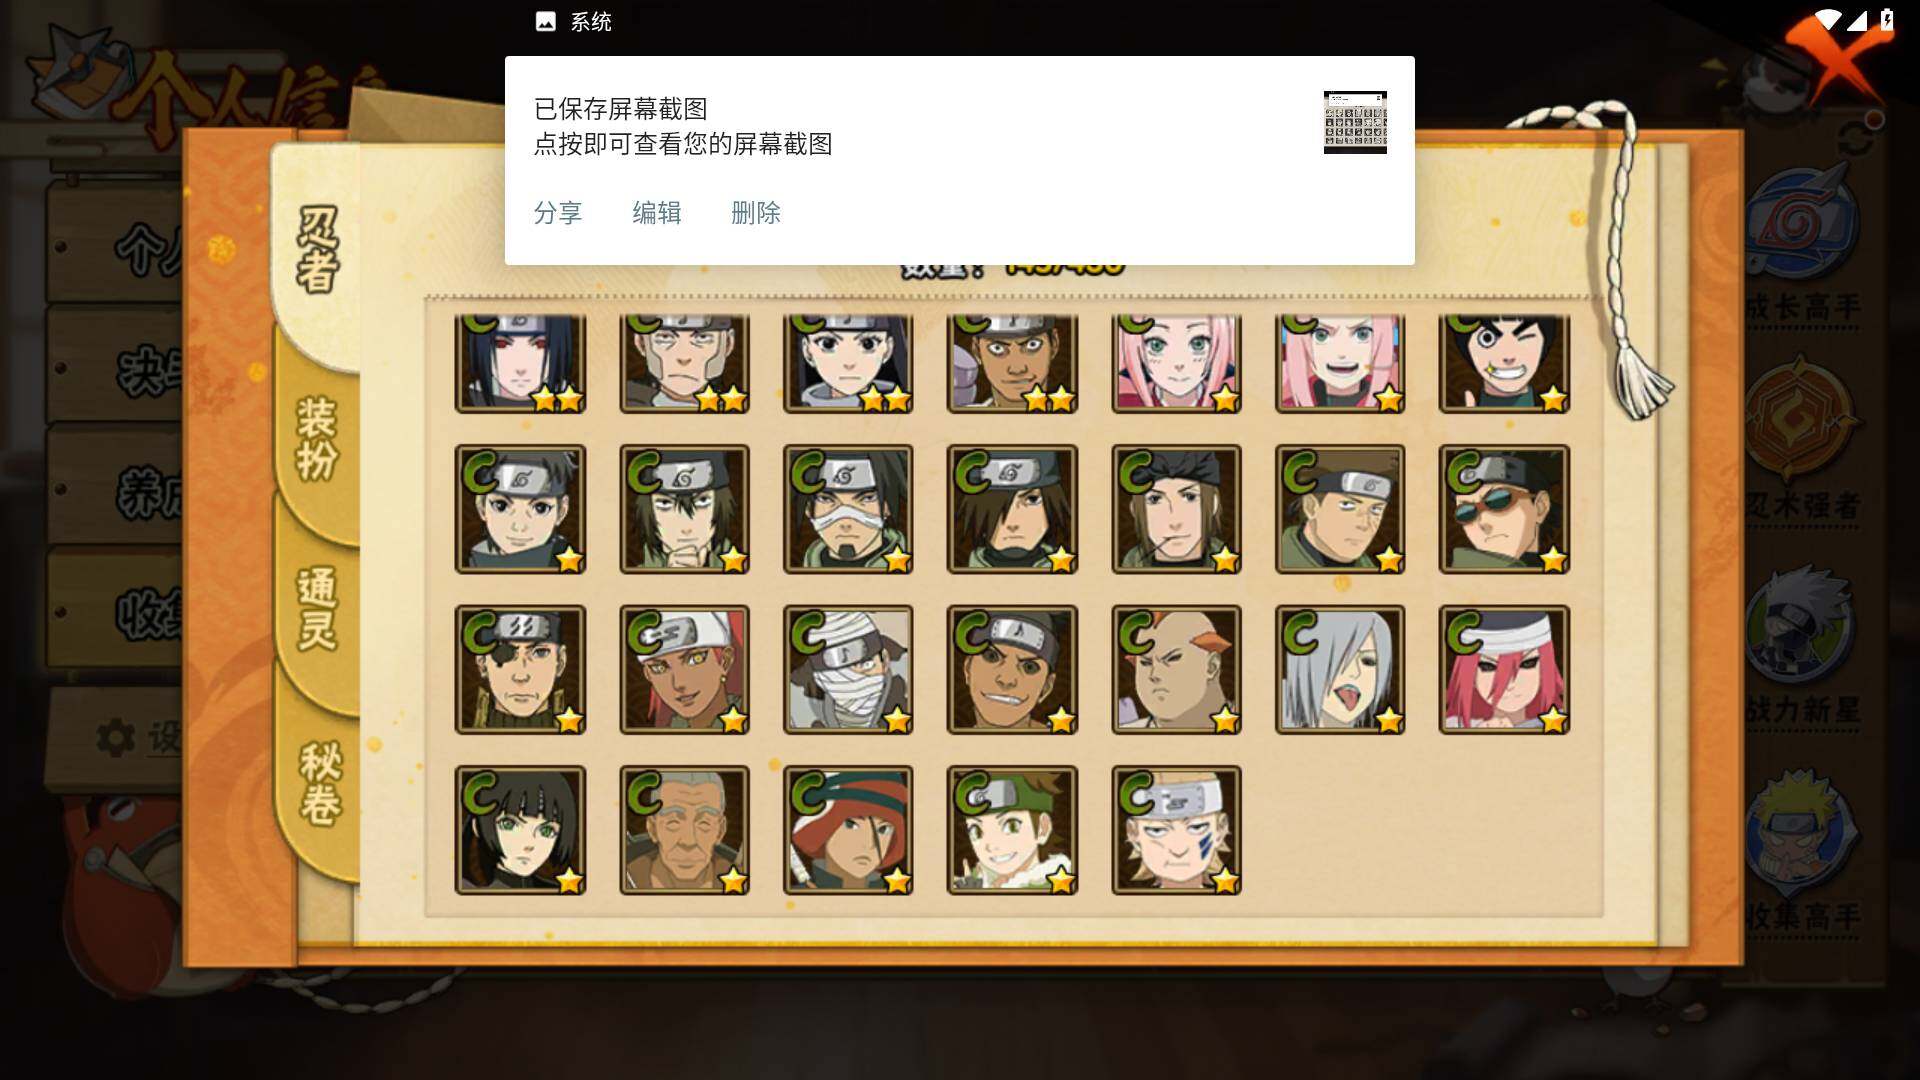Select the thick-eyebrow winking ninja portrait
Image resolution: width=1920 pixels, height=1080 pixels.
1504,363
